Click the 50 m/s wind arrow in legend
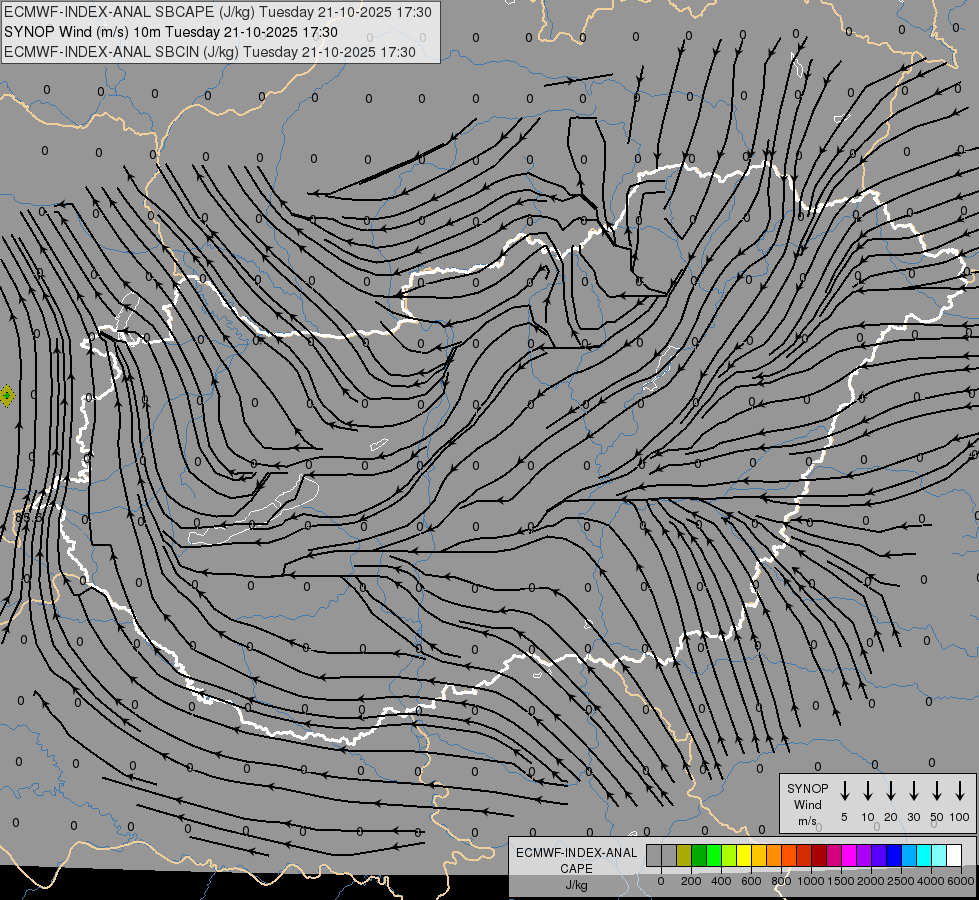The width and height of the screenshot is (979, 900). [937, 790]
